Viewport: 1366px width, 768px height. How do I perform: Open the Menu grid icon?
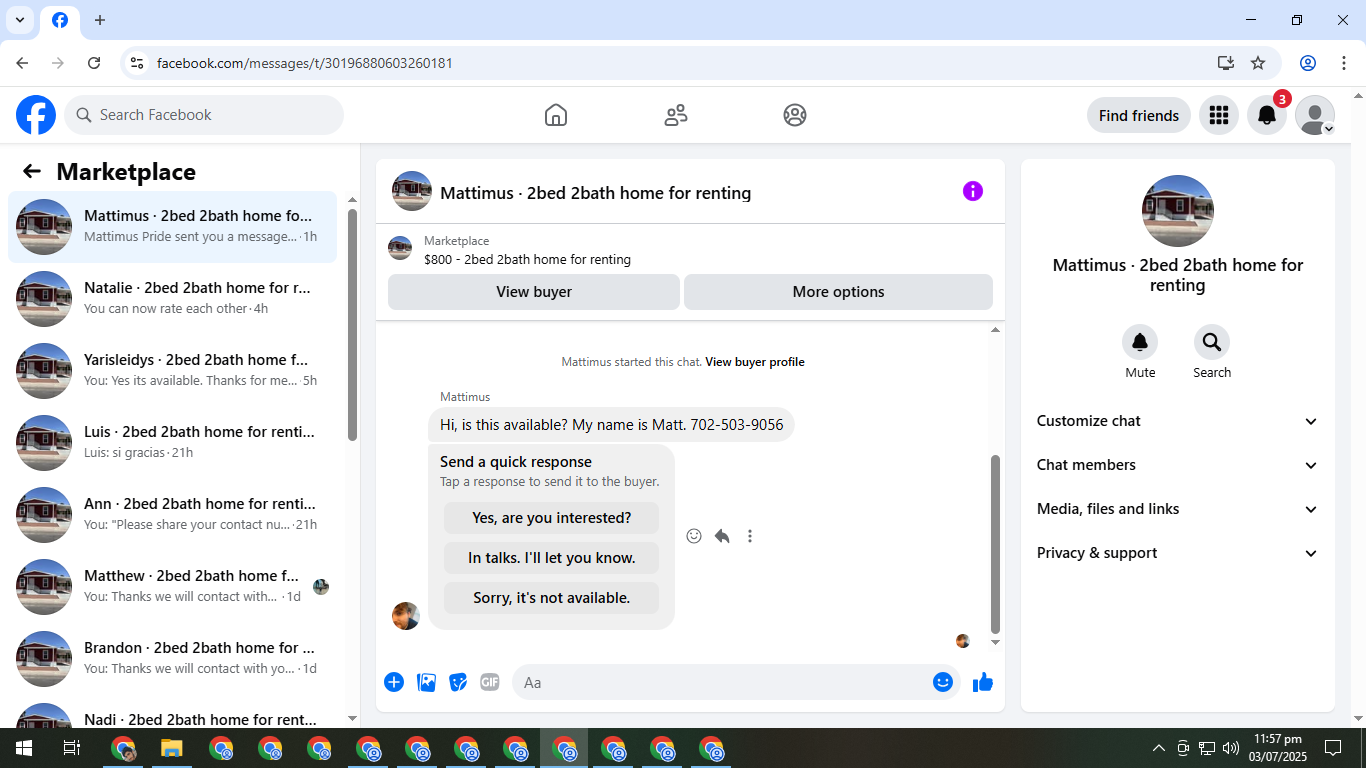click(1218, 115)
